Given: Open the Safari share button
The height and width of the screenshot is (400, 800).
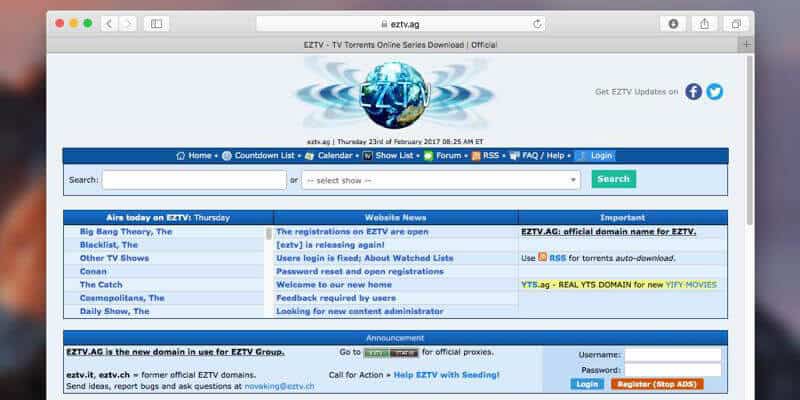Looking at the screenshot, I should pos(705,23).
